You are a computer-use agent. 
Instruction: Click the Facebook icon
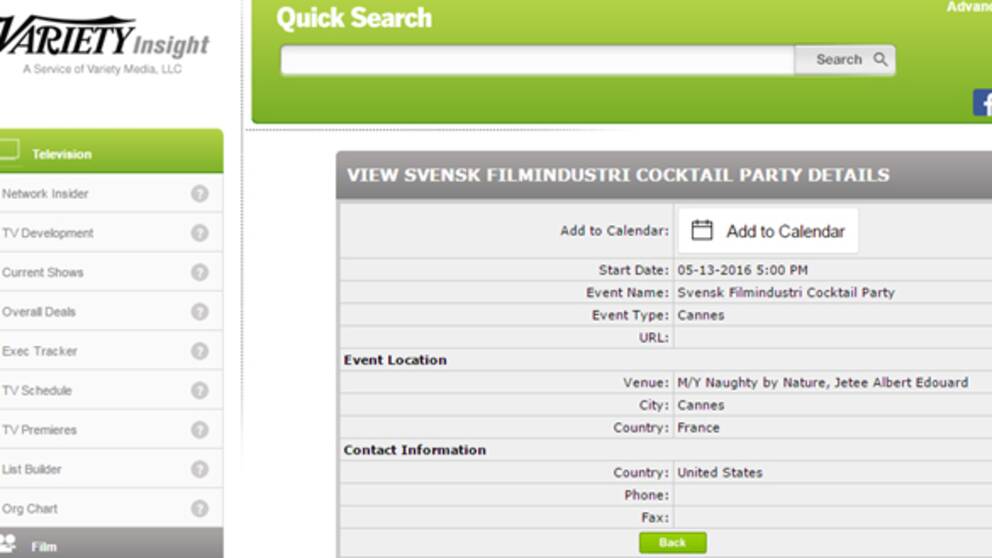tap(983, 102)
